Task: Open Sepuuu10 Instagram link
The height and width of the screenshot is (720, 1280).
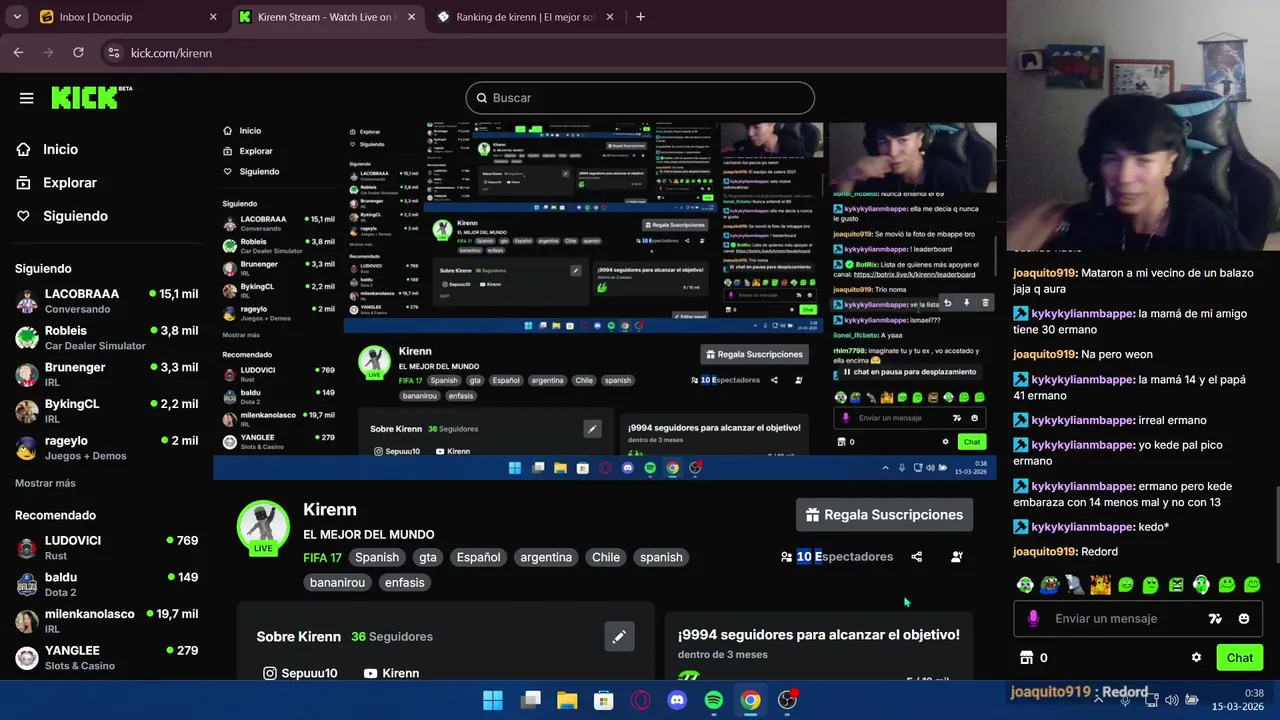Action: [300, 673]
